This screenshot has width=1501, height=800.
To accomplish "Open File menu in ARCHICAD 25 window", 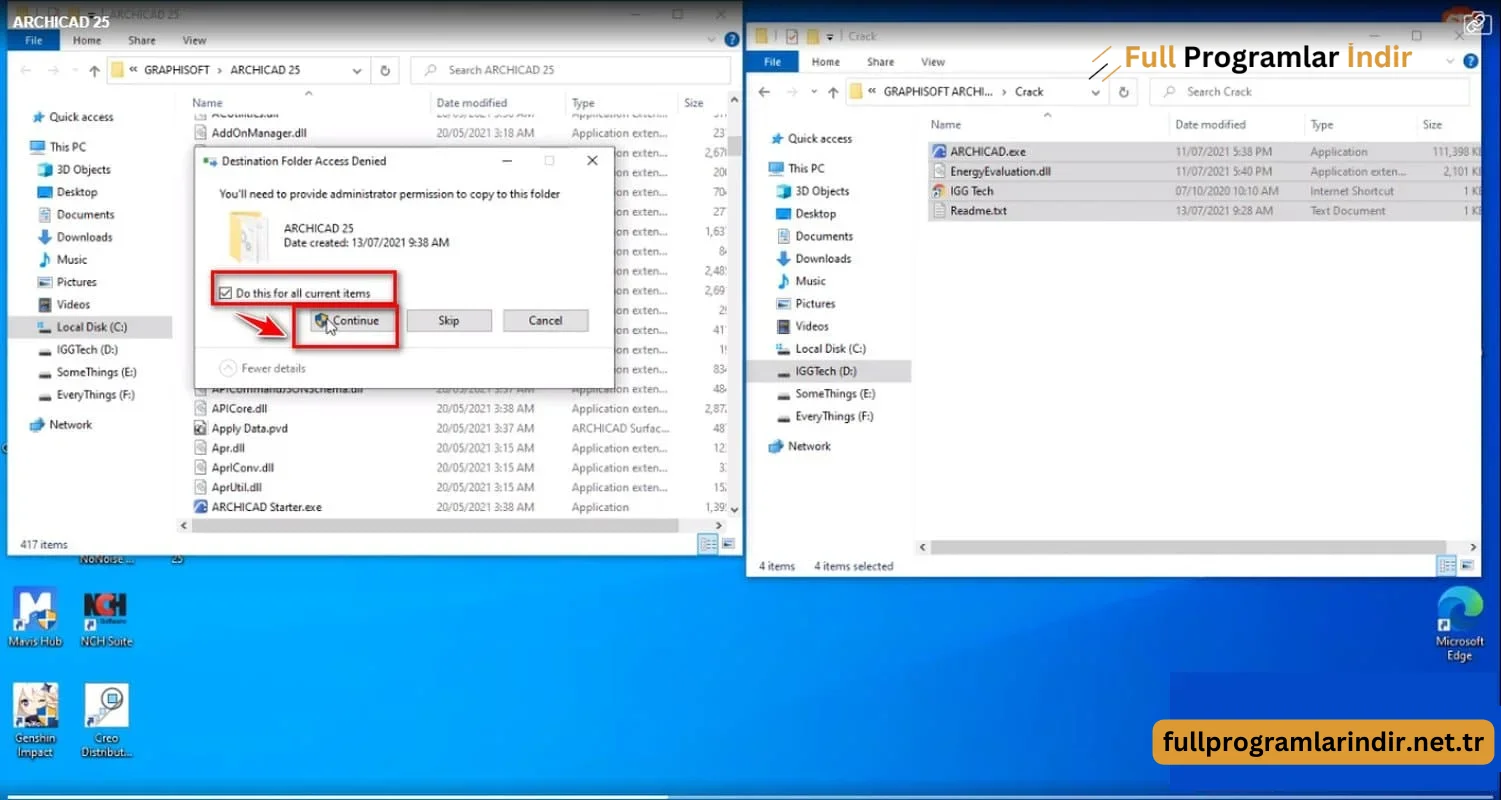I will click(x=33, y=41).
